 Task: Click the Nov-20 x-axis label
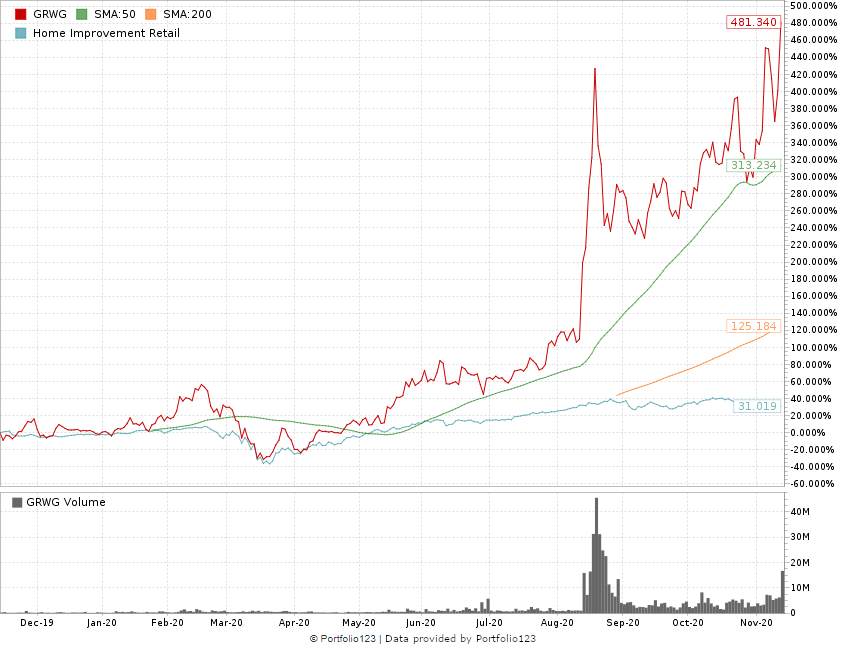tap(756, 623)
